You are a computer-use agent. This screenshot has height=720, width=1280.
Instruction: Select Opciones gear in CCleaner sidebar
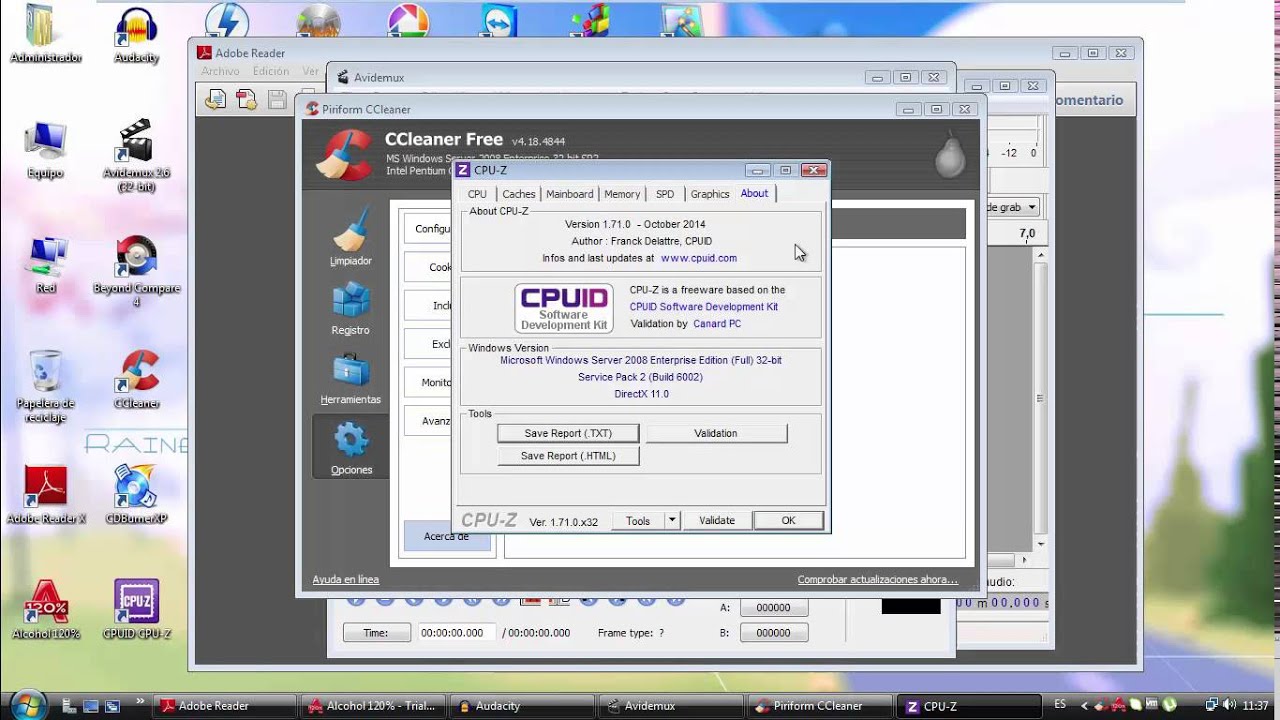(x=351, y=447)
